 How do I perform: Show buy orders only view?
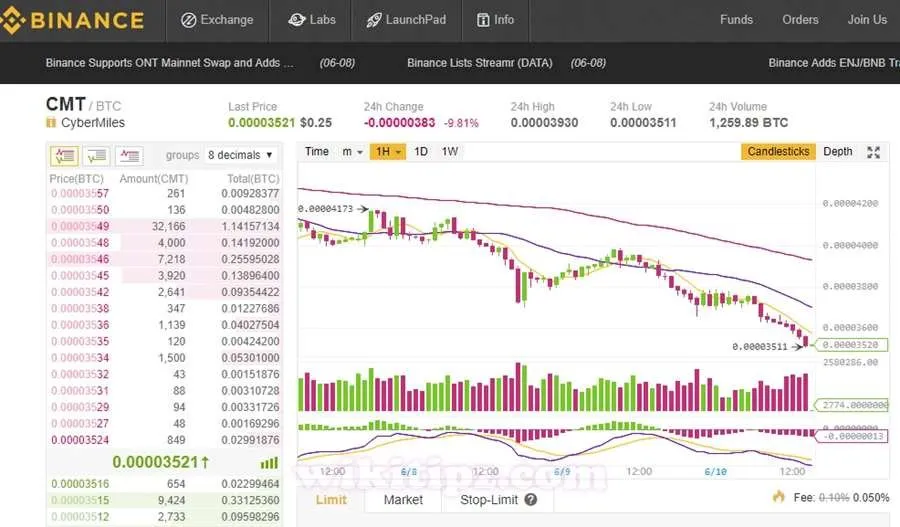click(96, 156)
